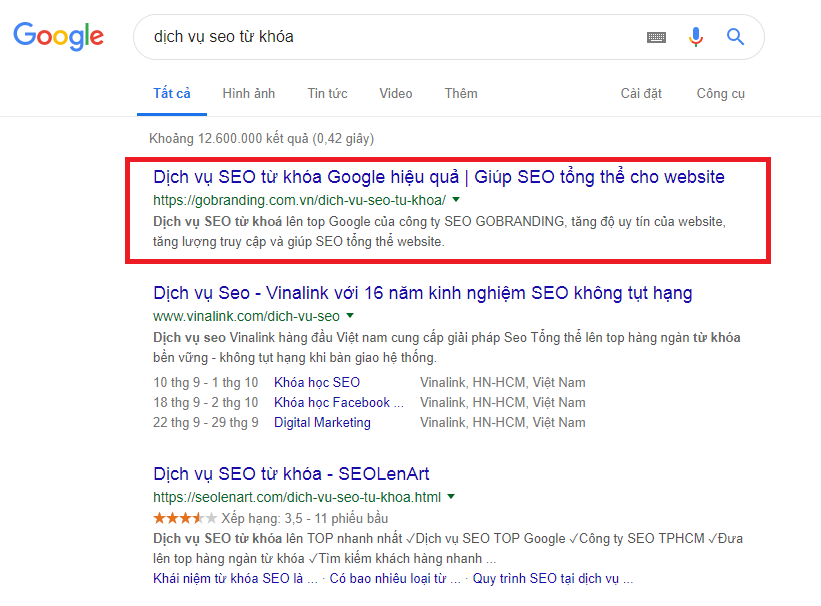This screenshot has height=606, width=821.
Task: Open the 'Khóa học Facebook ...' sitelink
Action: (x=339, y=402)
